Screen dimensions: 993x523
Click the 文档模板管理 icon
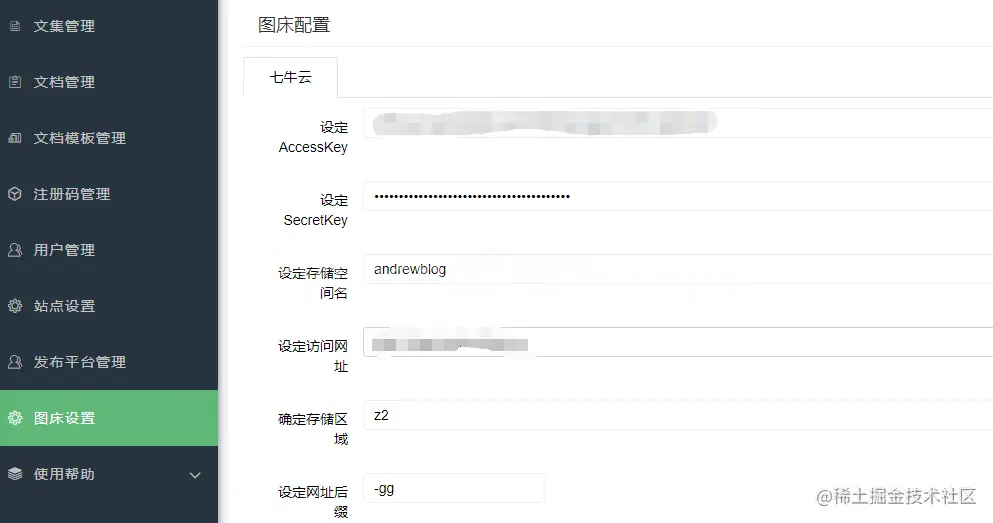(15, 138)
